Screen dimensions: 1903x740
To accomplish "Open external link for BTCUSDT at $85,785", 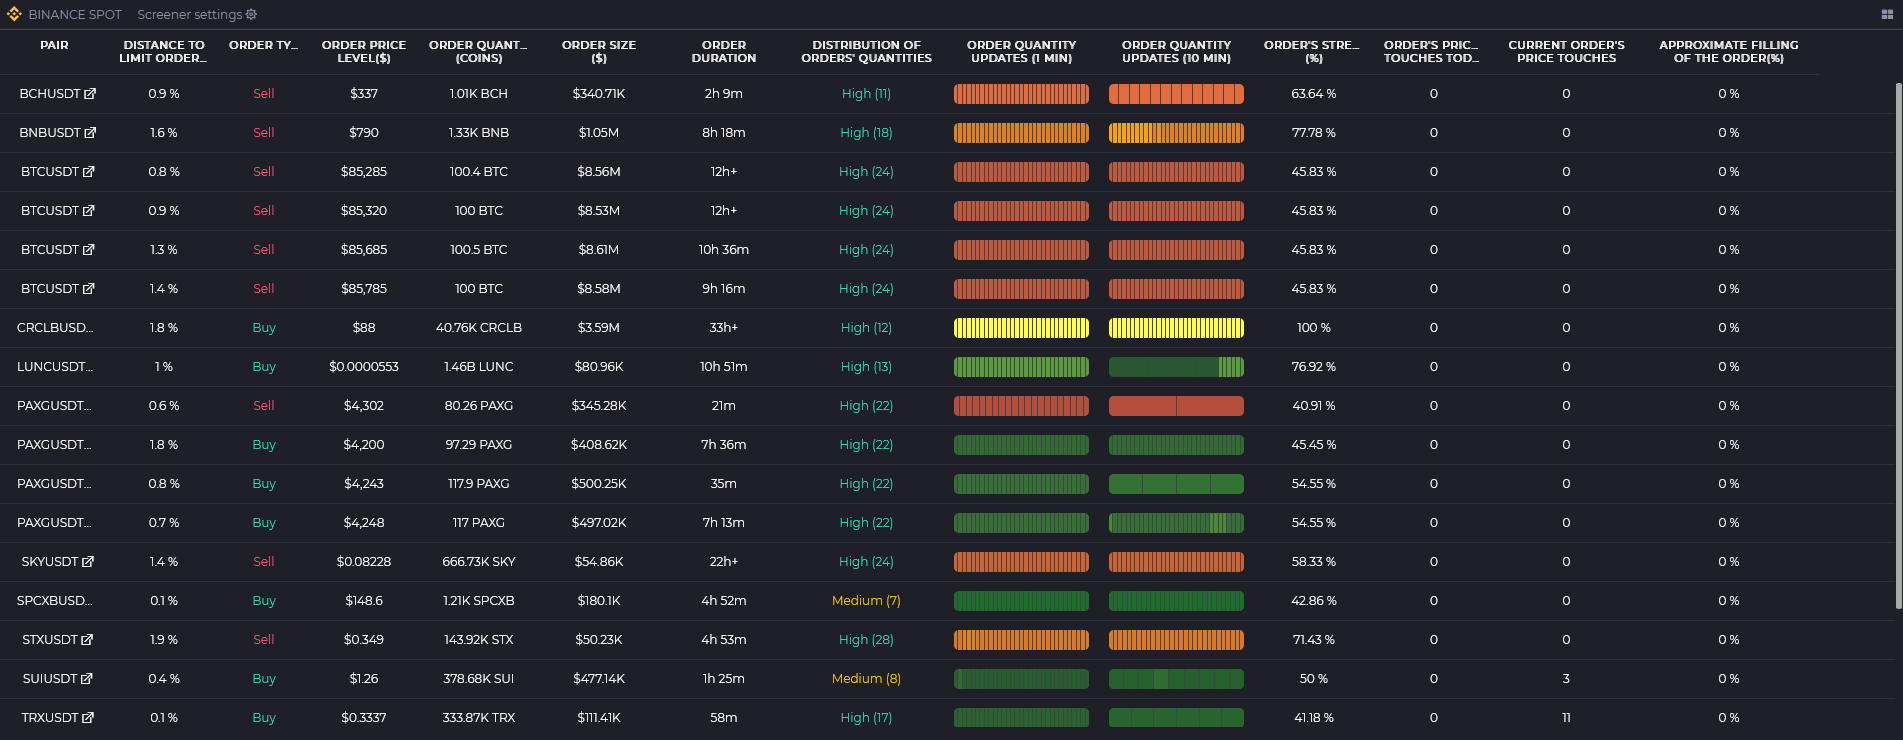I will click(x=89, y=288).
